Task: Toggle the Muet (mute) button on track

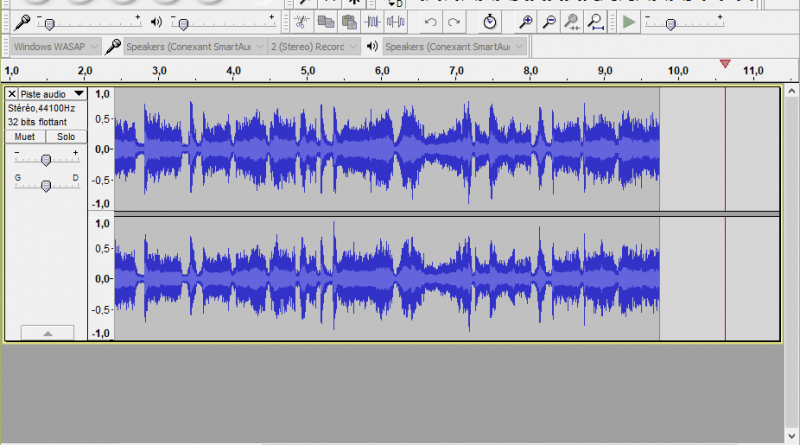Action: (x=25, y=136)
